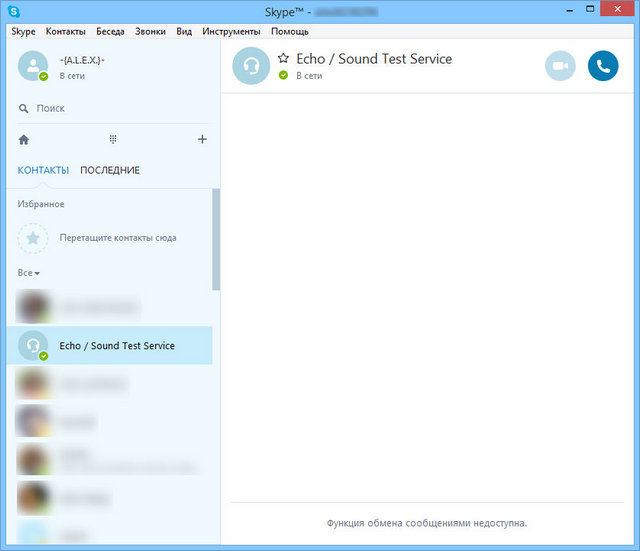The image size is (640, 551).
Task: Click the Echo online status icon in header
Action: pyautogui.click(x=283, y=75)
